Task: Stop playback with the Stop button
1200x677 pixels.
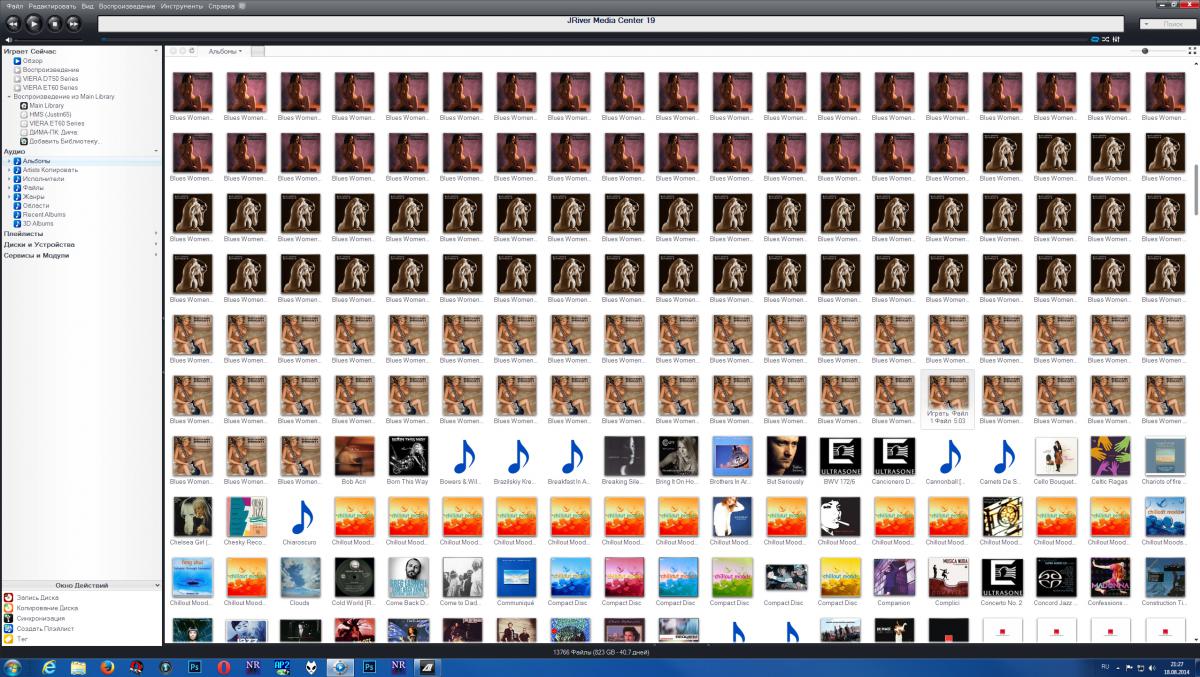Action: (x=54, y=22)
